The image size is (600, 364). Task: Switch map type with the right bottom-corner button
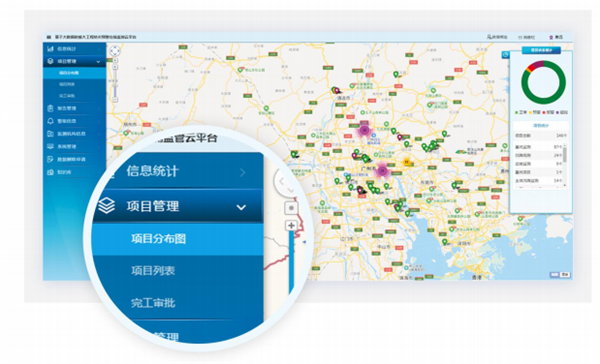(x=565, y=274)
